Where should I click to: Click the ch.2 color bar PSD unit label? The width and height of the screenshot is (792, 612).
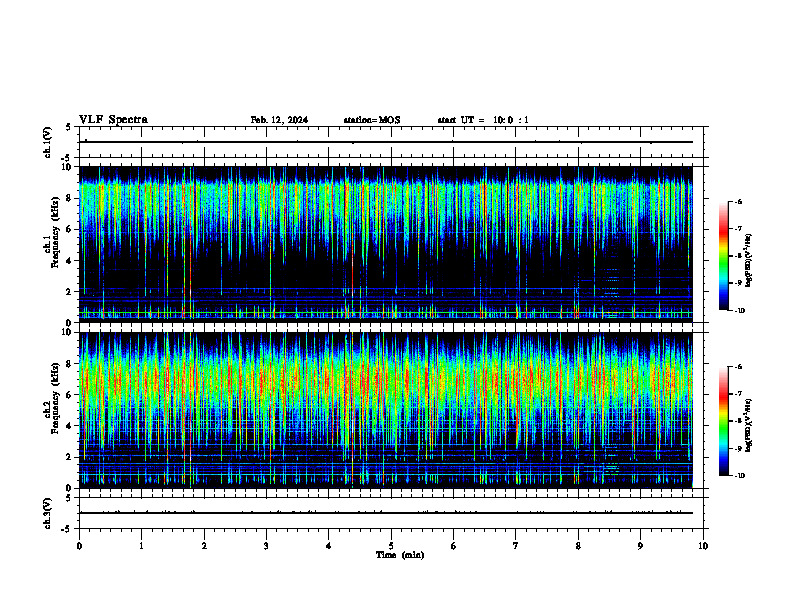[749, 425]
